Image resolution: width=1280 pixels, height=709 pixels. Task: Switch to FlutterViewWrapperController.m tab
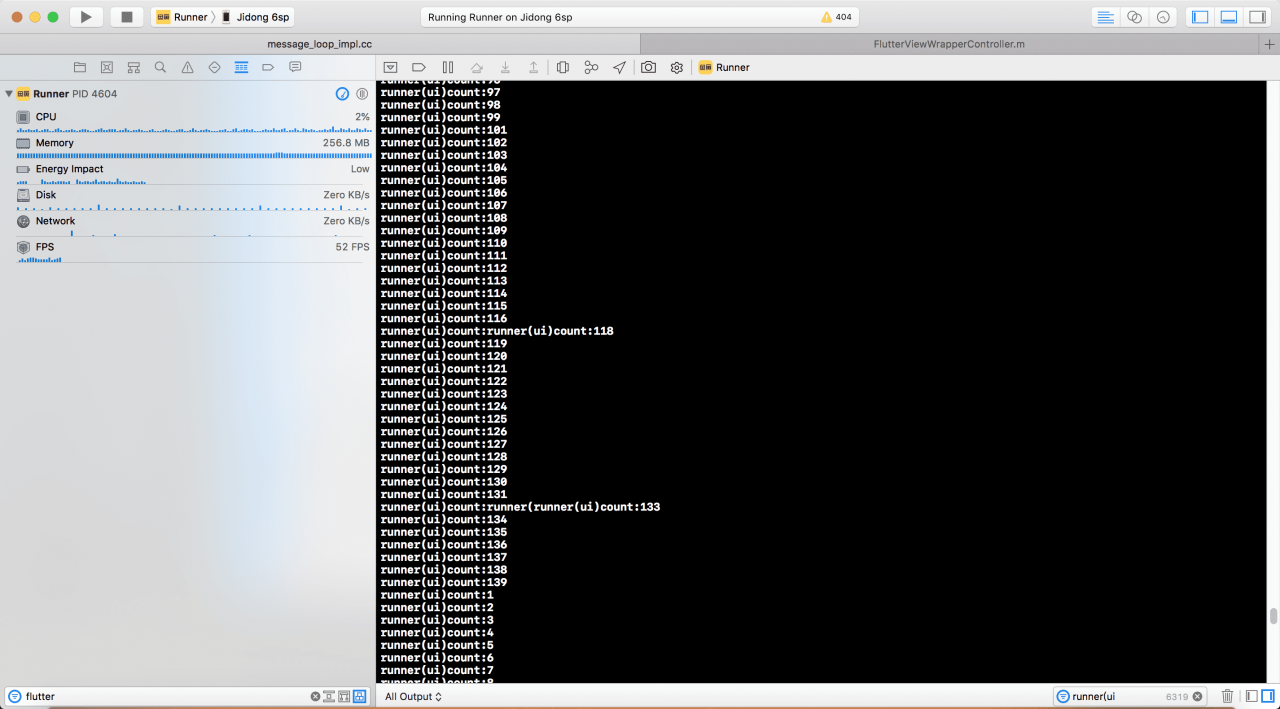pyautogui.click(x=949, y=44)
